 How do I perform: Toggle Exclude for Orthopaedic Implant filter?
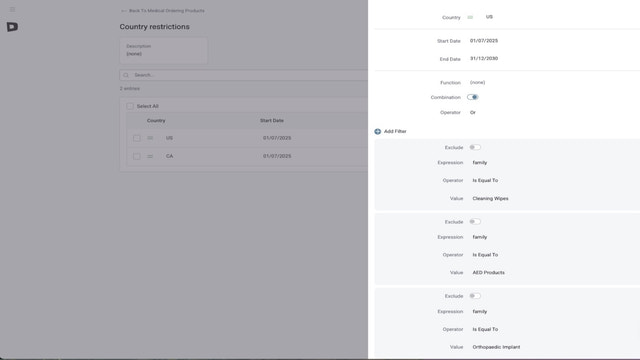475,296
